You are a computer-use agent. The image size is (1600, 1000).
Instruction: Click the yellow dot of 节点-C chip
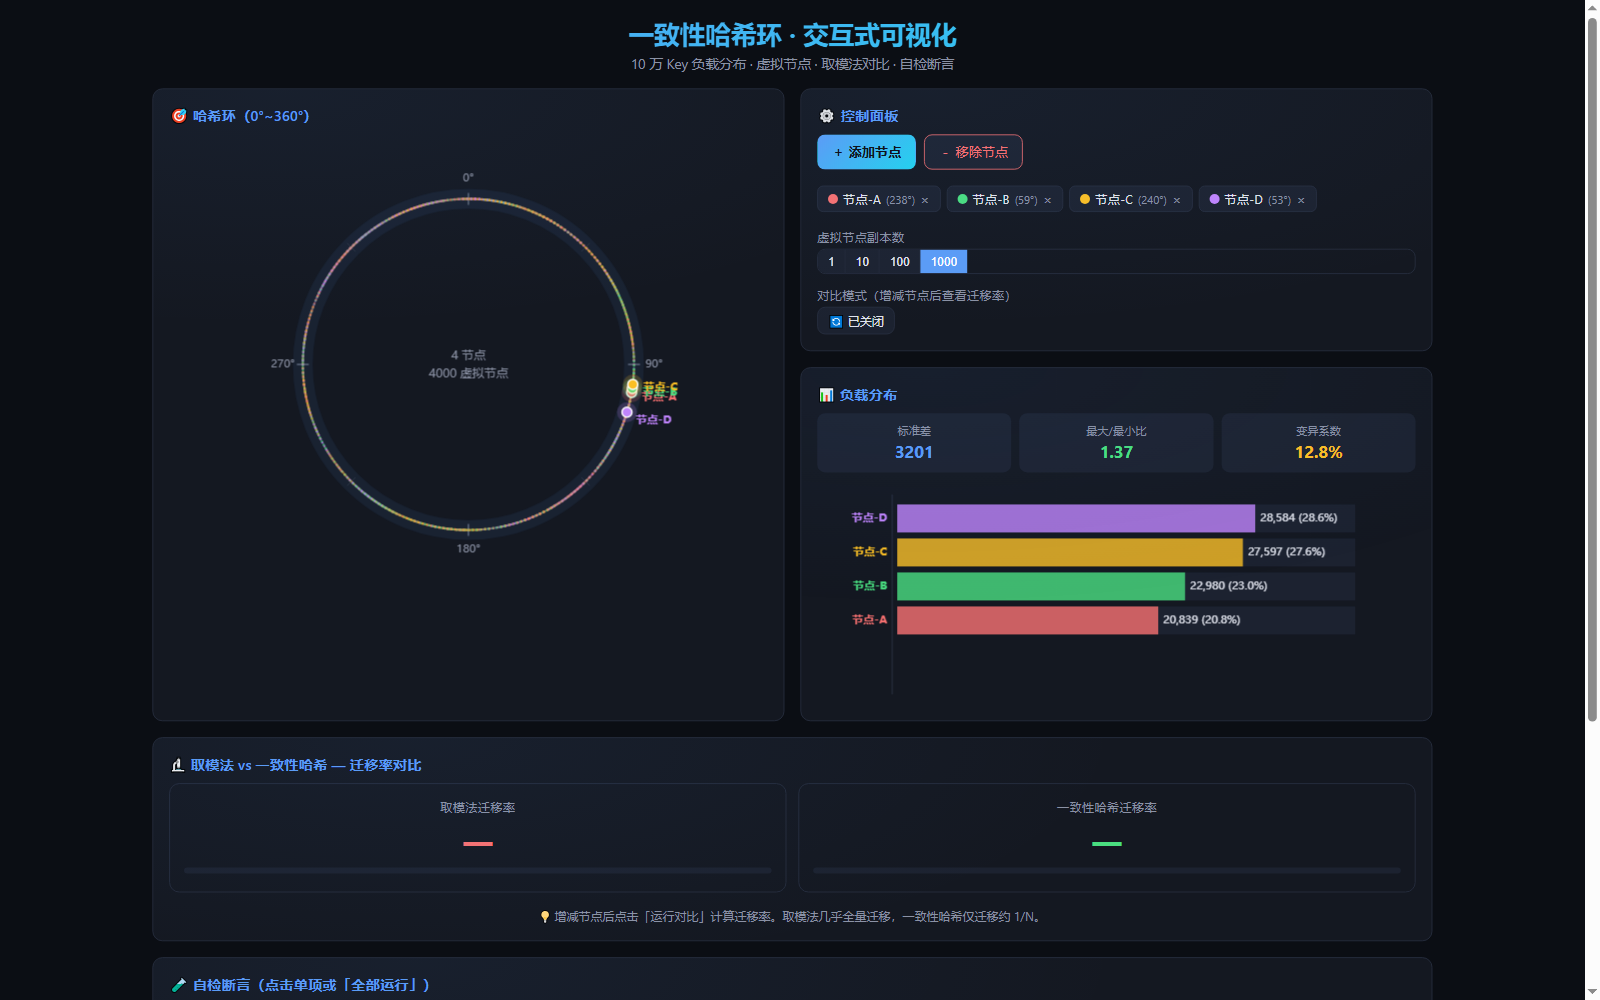tap(1085, 199)
